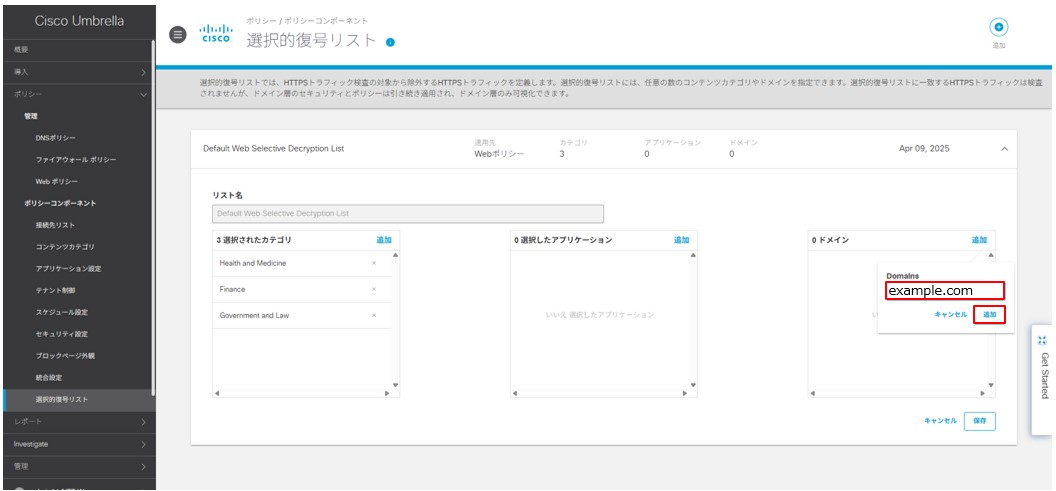Toggle the hamburger menu icon
The width and height of the screenshot is (1056, 491).
click(177, 34)
